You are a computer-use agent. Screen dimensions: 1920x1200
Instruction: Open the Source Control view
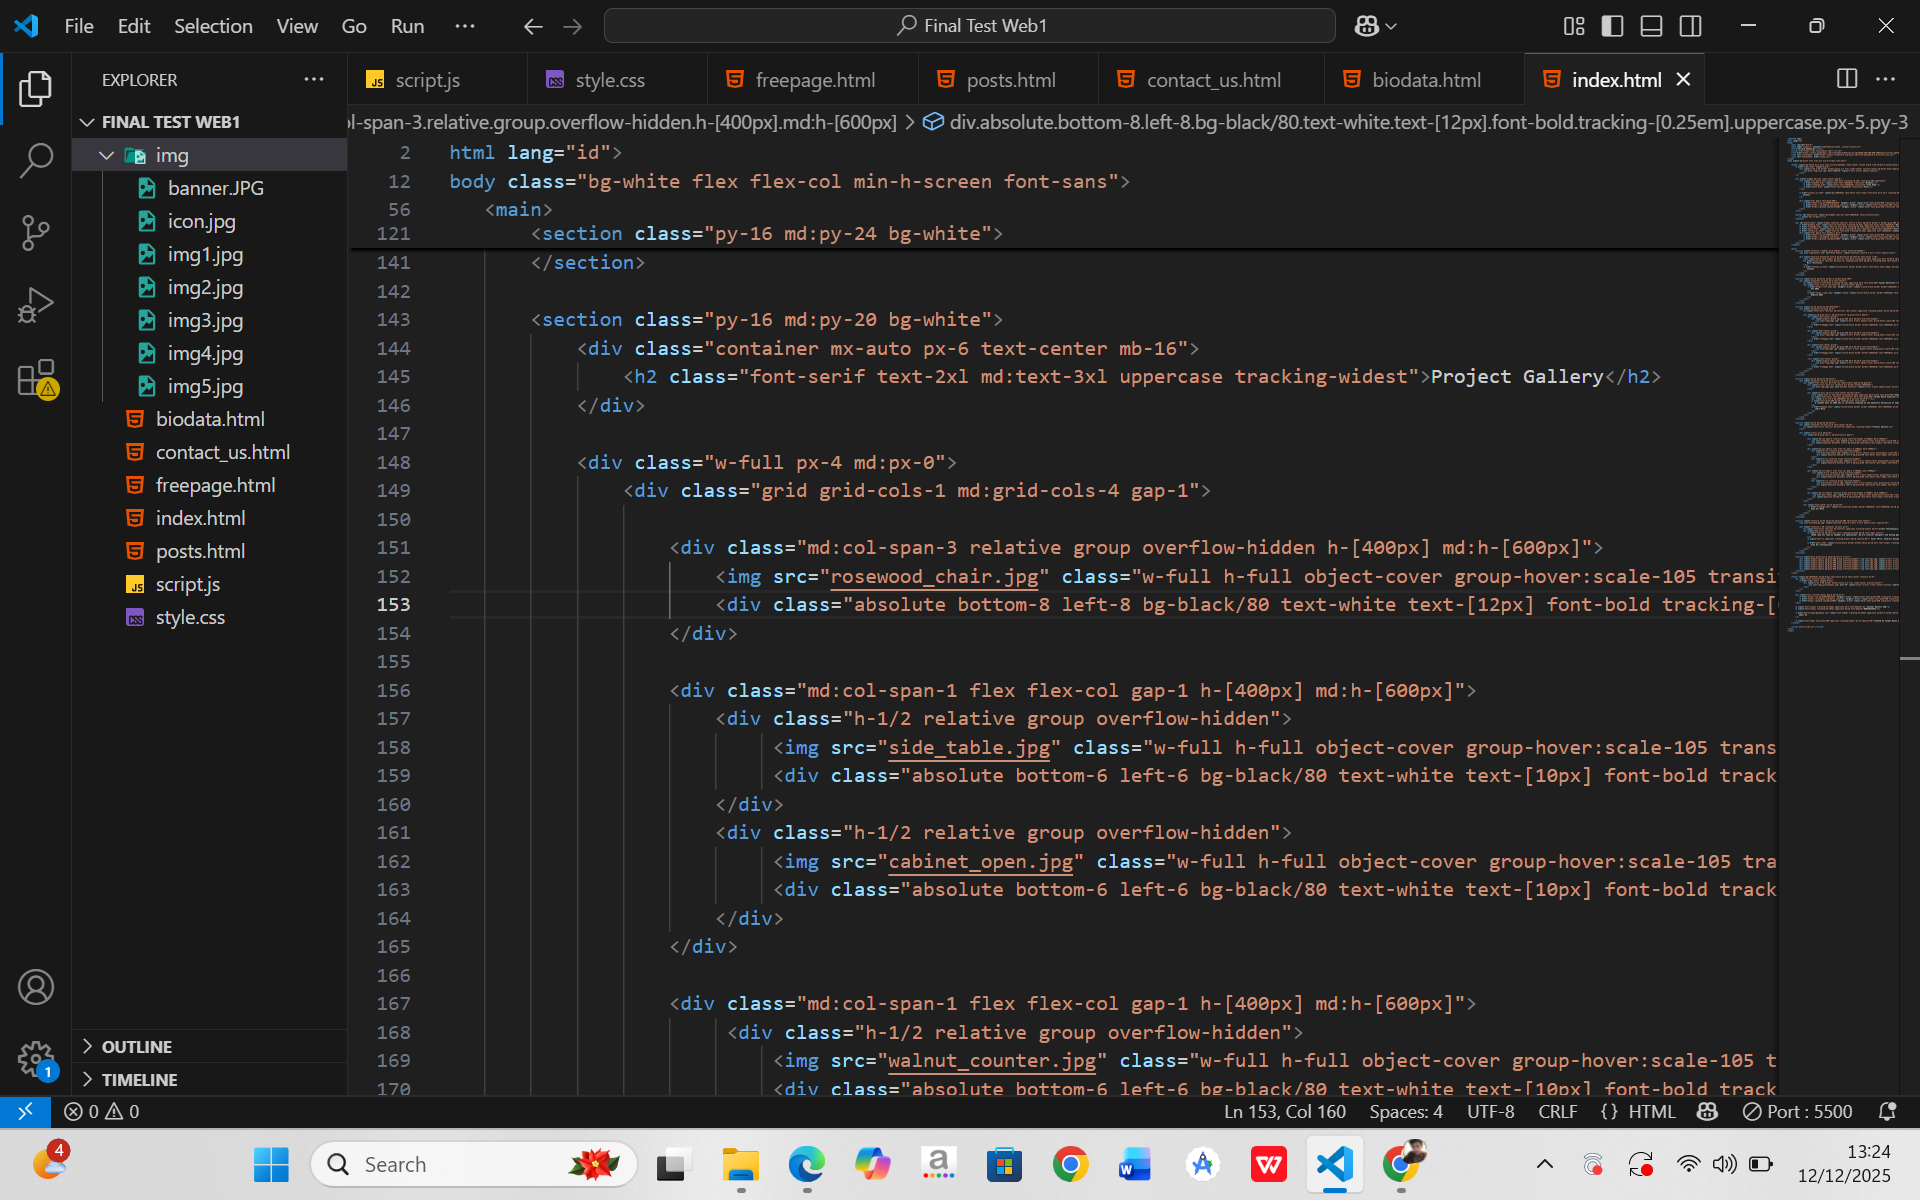point(36,233)
